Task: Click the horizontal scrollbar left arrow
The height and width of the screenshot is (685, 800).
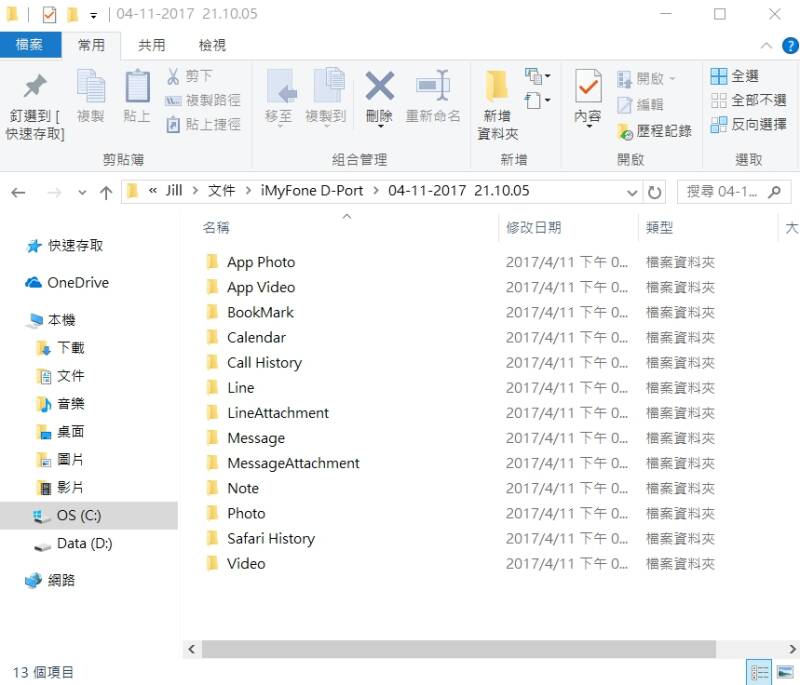Action: coord(192,649)
